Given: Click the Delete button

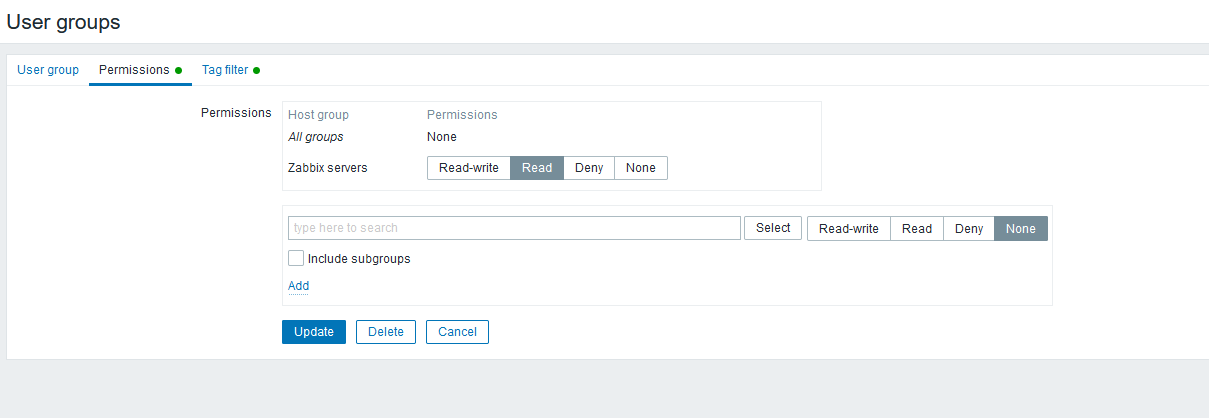Looking at the screenshot, I should click(385, 332).
